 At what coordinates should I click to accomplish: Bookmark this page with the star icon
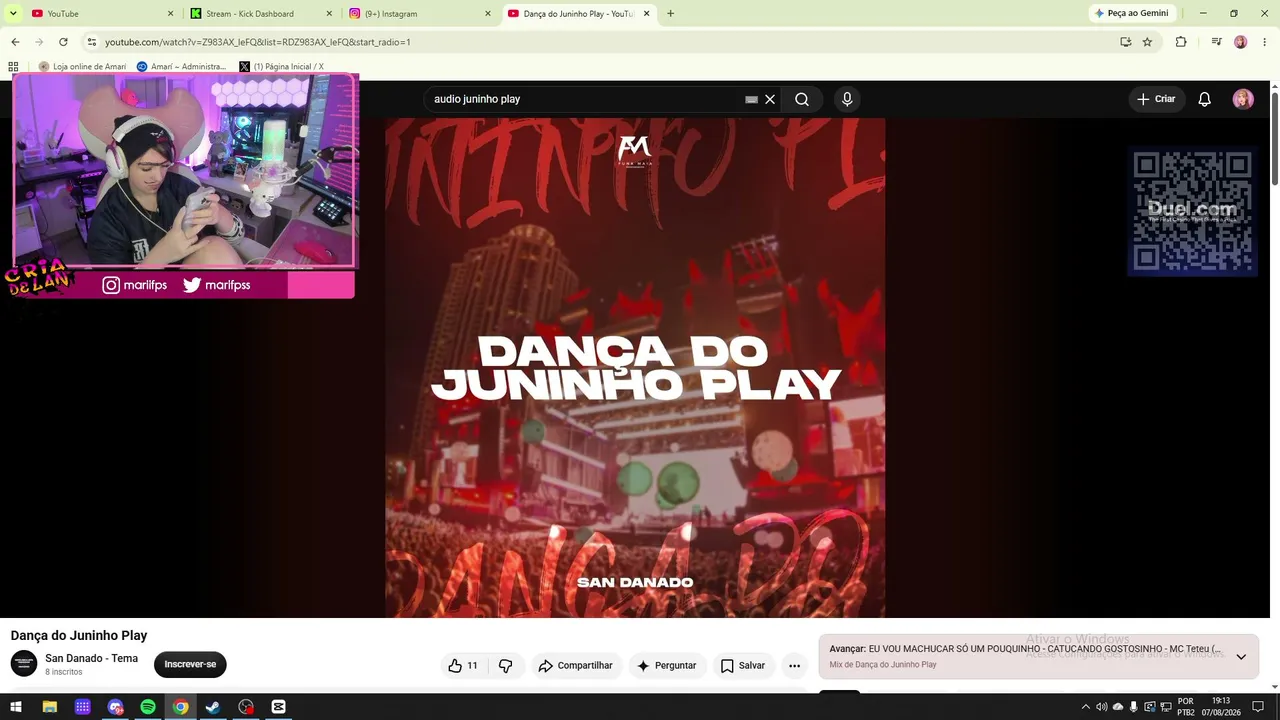[1147, 42]
